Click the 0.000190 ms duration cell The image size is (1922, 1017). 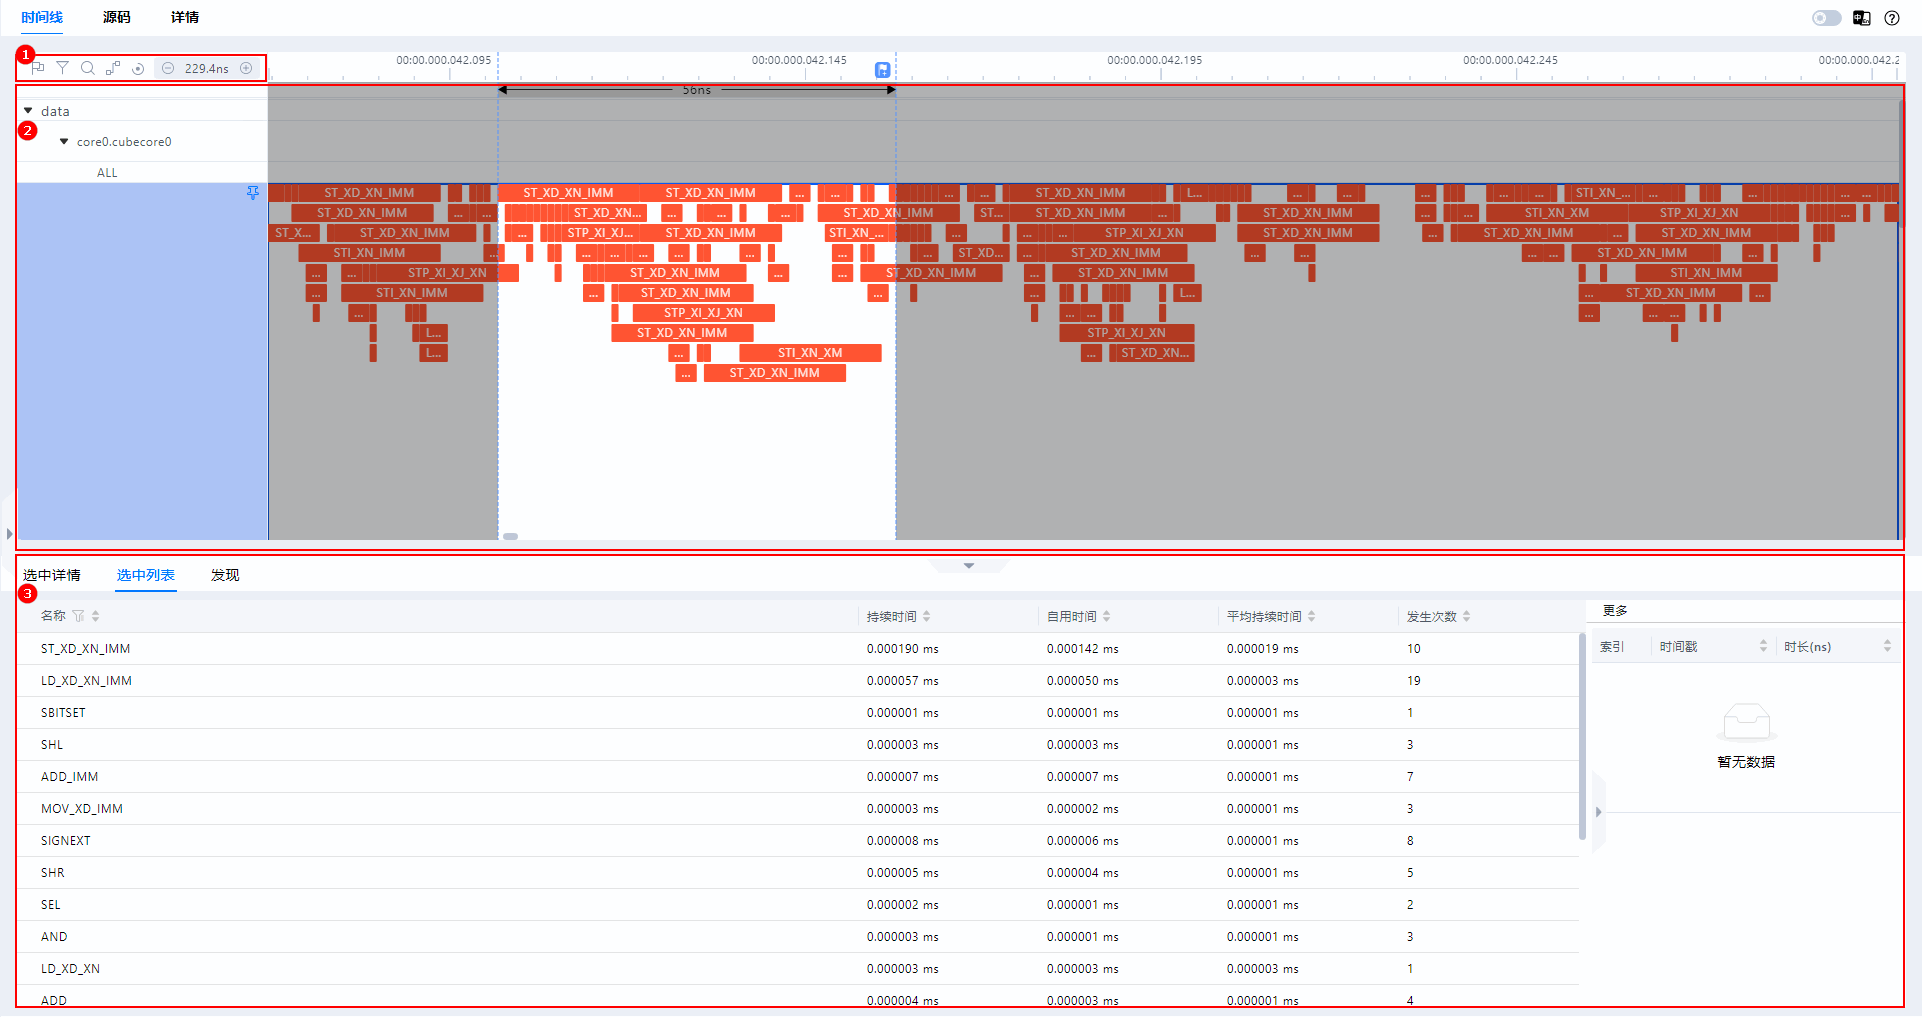pos(903,649)
